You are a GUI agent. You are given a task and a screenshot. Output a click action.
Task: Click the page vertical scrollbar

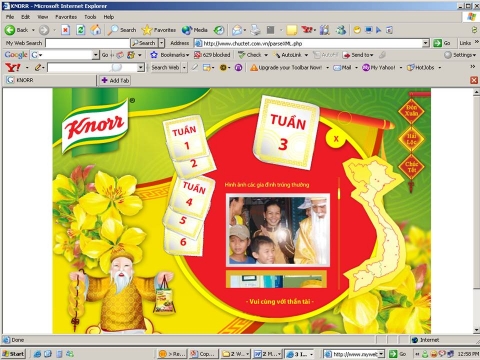476,211
